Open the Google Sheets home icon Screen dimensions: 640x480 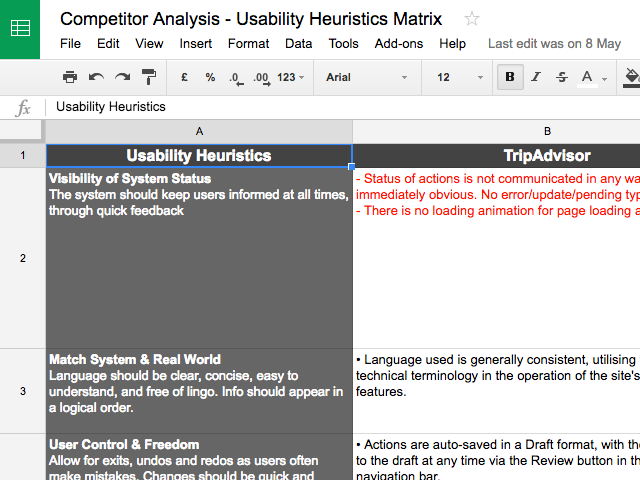tap(20, 29)
